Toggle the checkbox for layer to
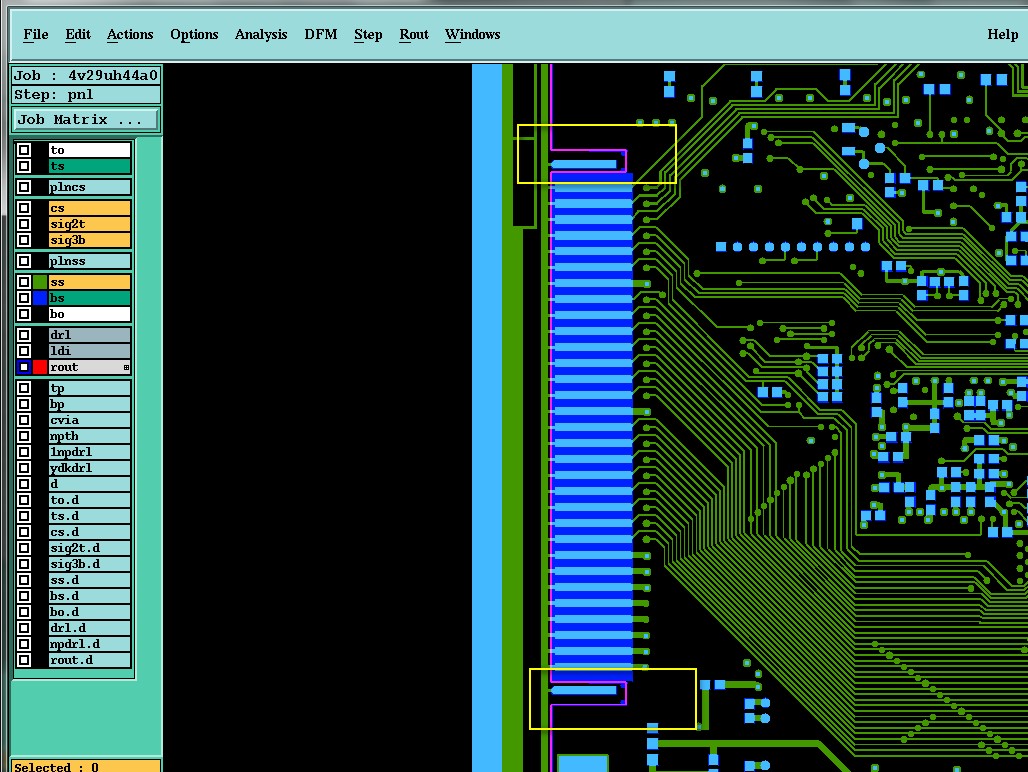The height and width of the screenshot is (772, 1028). 24,150
